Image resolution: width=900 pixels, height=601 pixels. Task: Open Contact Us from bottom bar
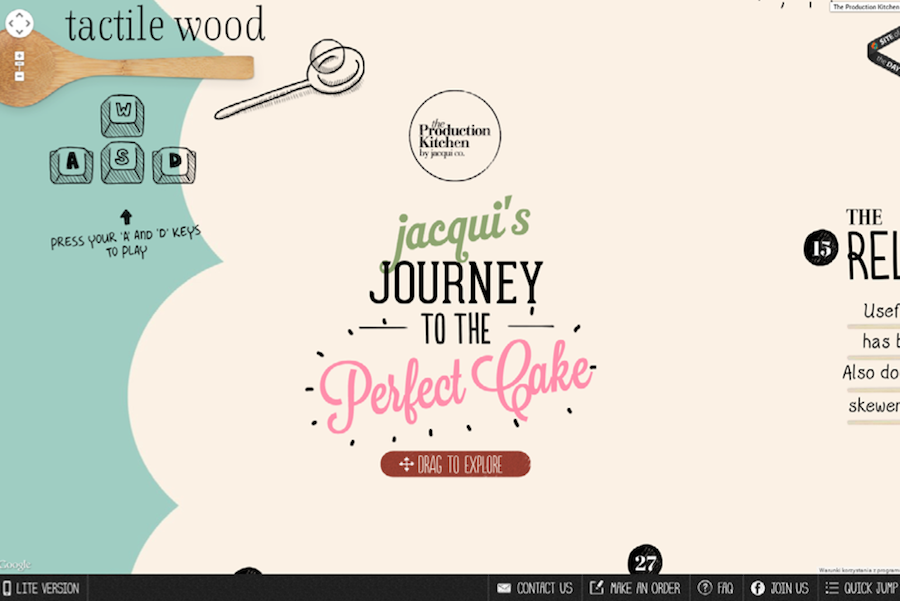click(535, 588)
